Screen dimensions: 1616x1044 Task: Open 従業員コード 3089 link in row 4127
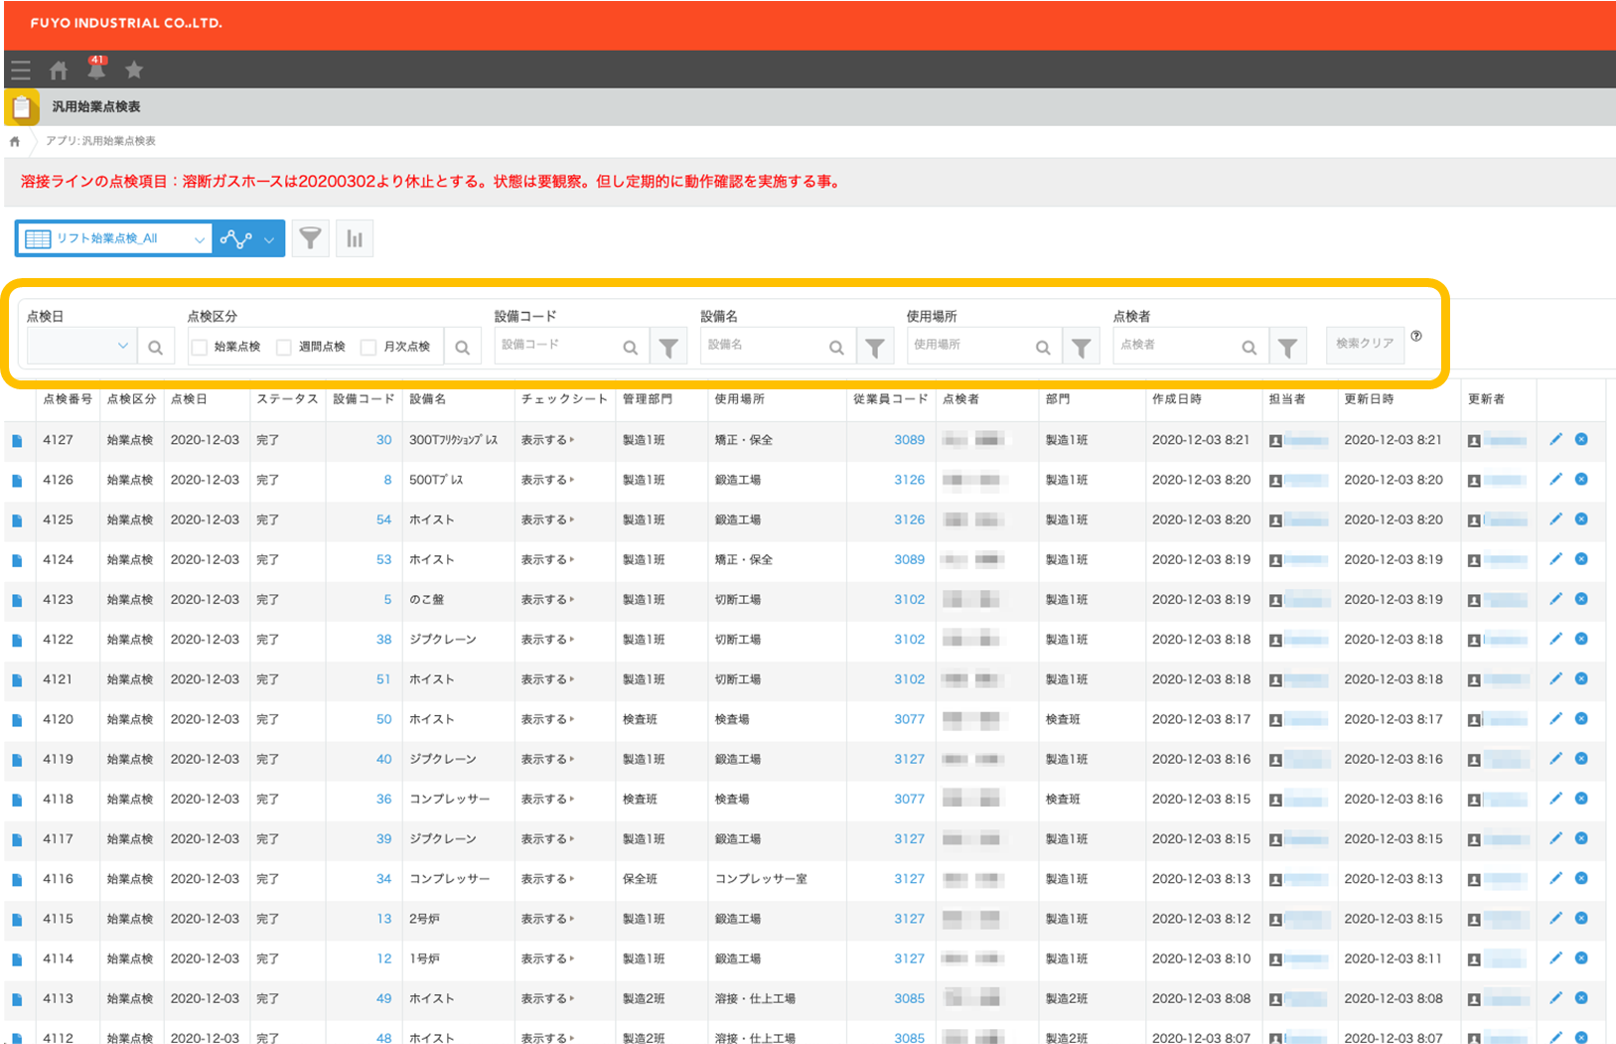click(909, 440)
